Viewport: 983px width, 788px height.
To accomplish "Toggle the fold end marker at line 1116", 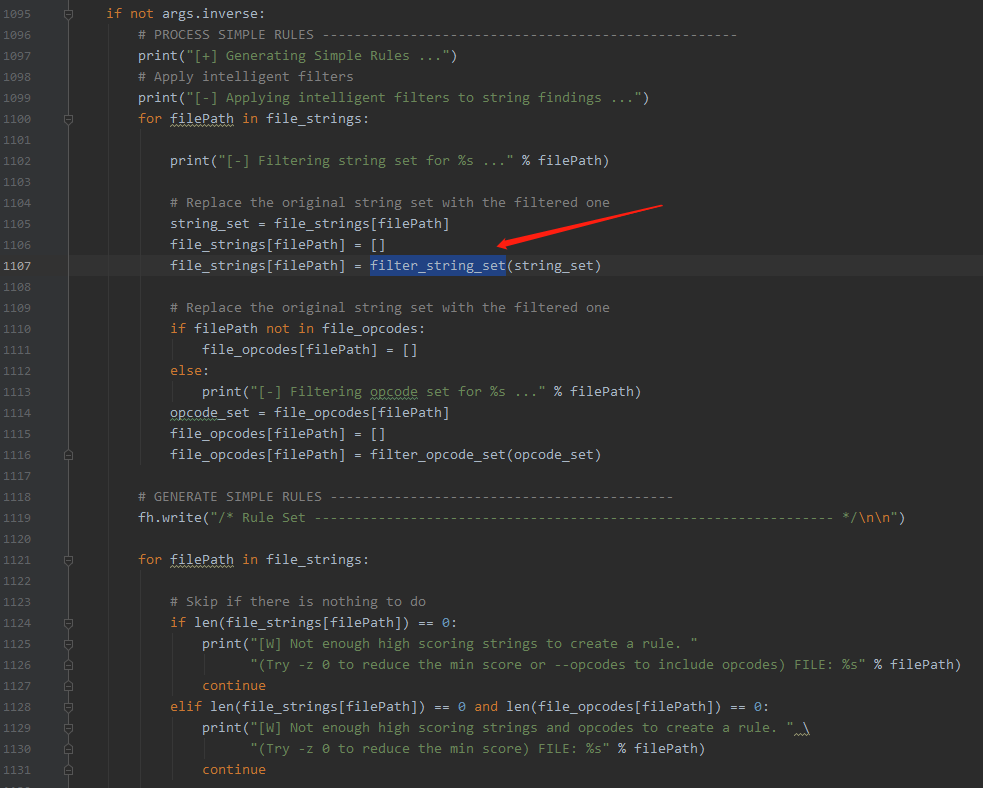I will 68,455.
